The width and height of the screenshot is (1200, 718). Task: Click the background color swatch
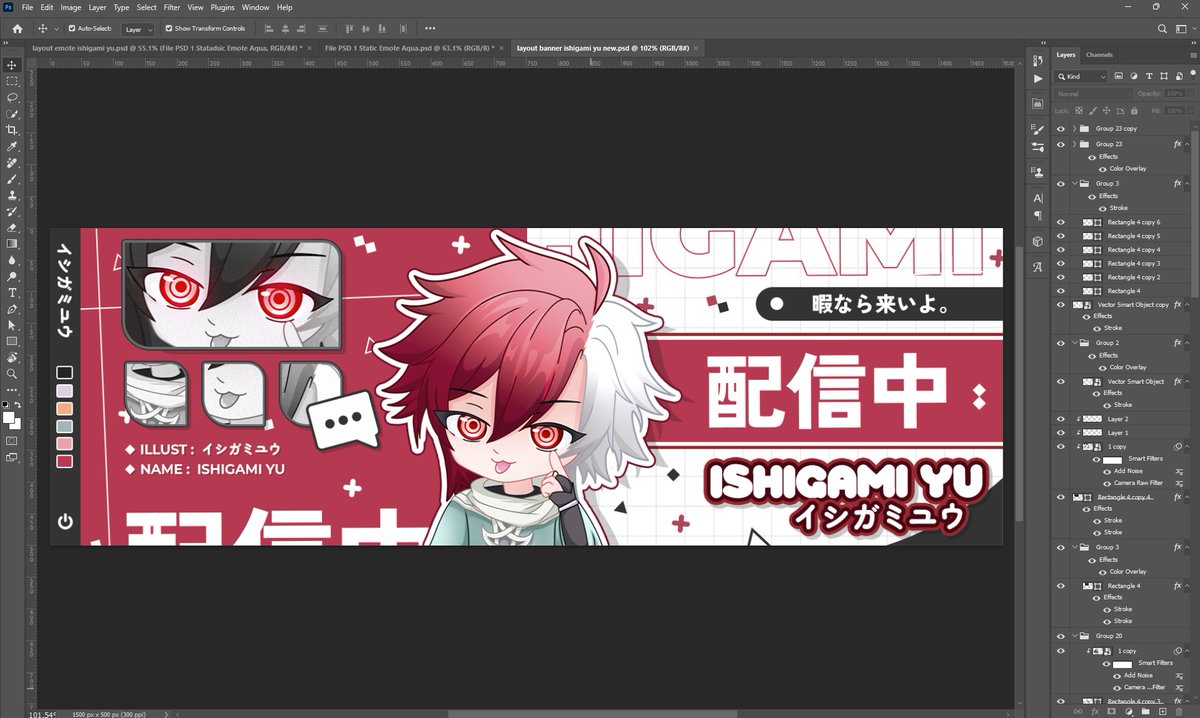(16, 423)
